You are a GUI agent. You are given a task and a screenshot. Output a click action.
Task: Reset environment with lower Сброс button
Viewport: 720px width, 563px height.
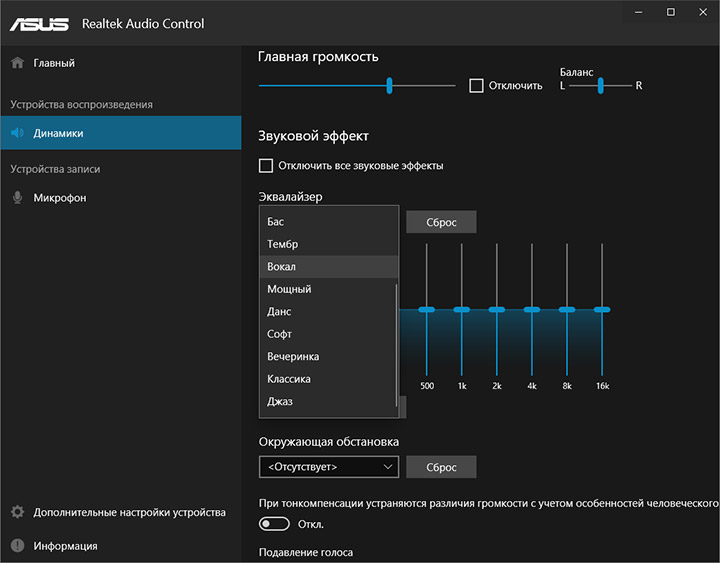(x=441, y=467)
